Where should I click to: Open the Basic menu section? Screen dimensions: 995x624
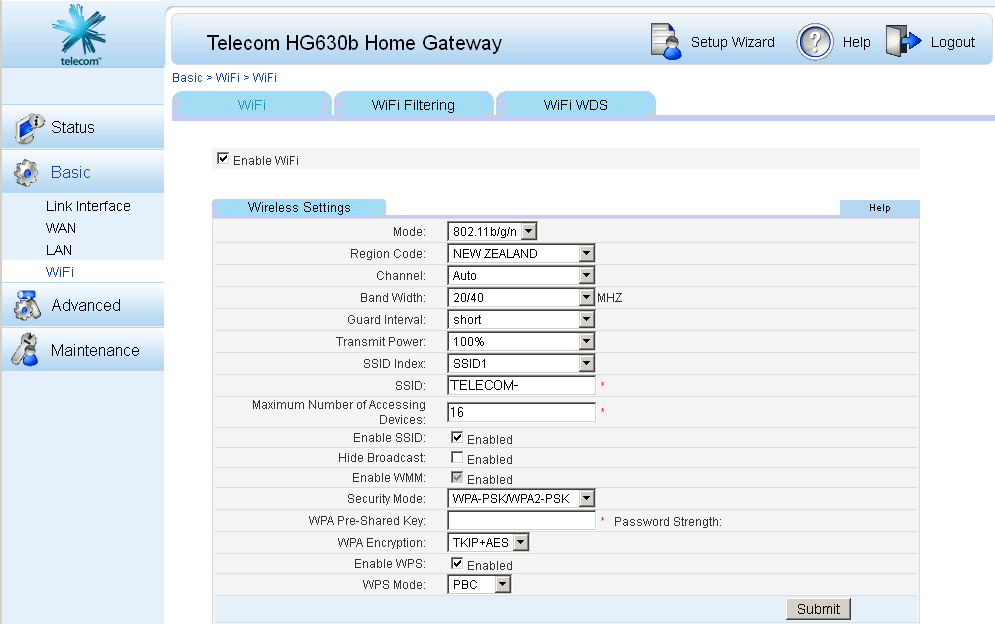coord(82,172)
